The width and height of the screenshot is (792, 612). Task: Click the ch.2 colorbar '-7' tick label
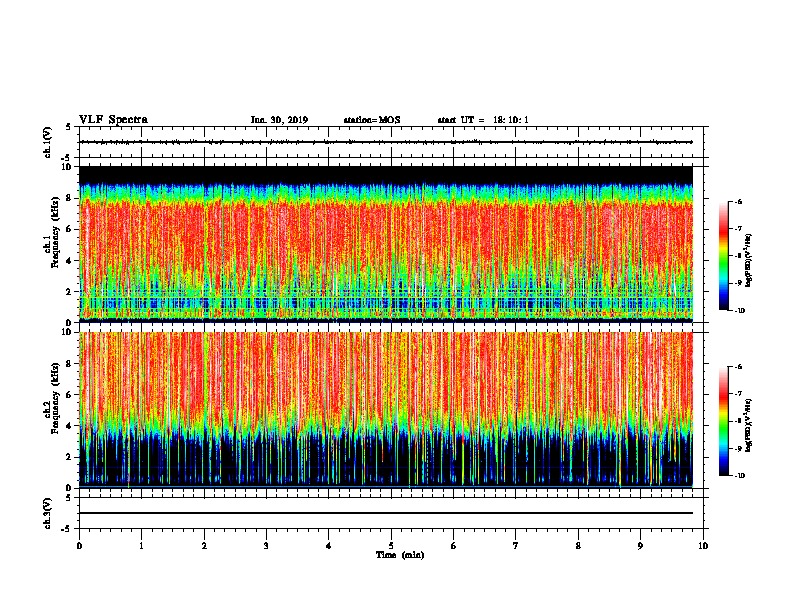(738, 393)
